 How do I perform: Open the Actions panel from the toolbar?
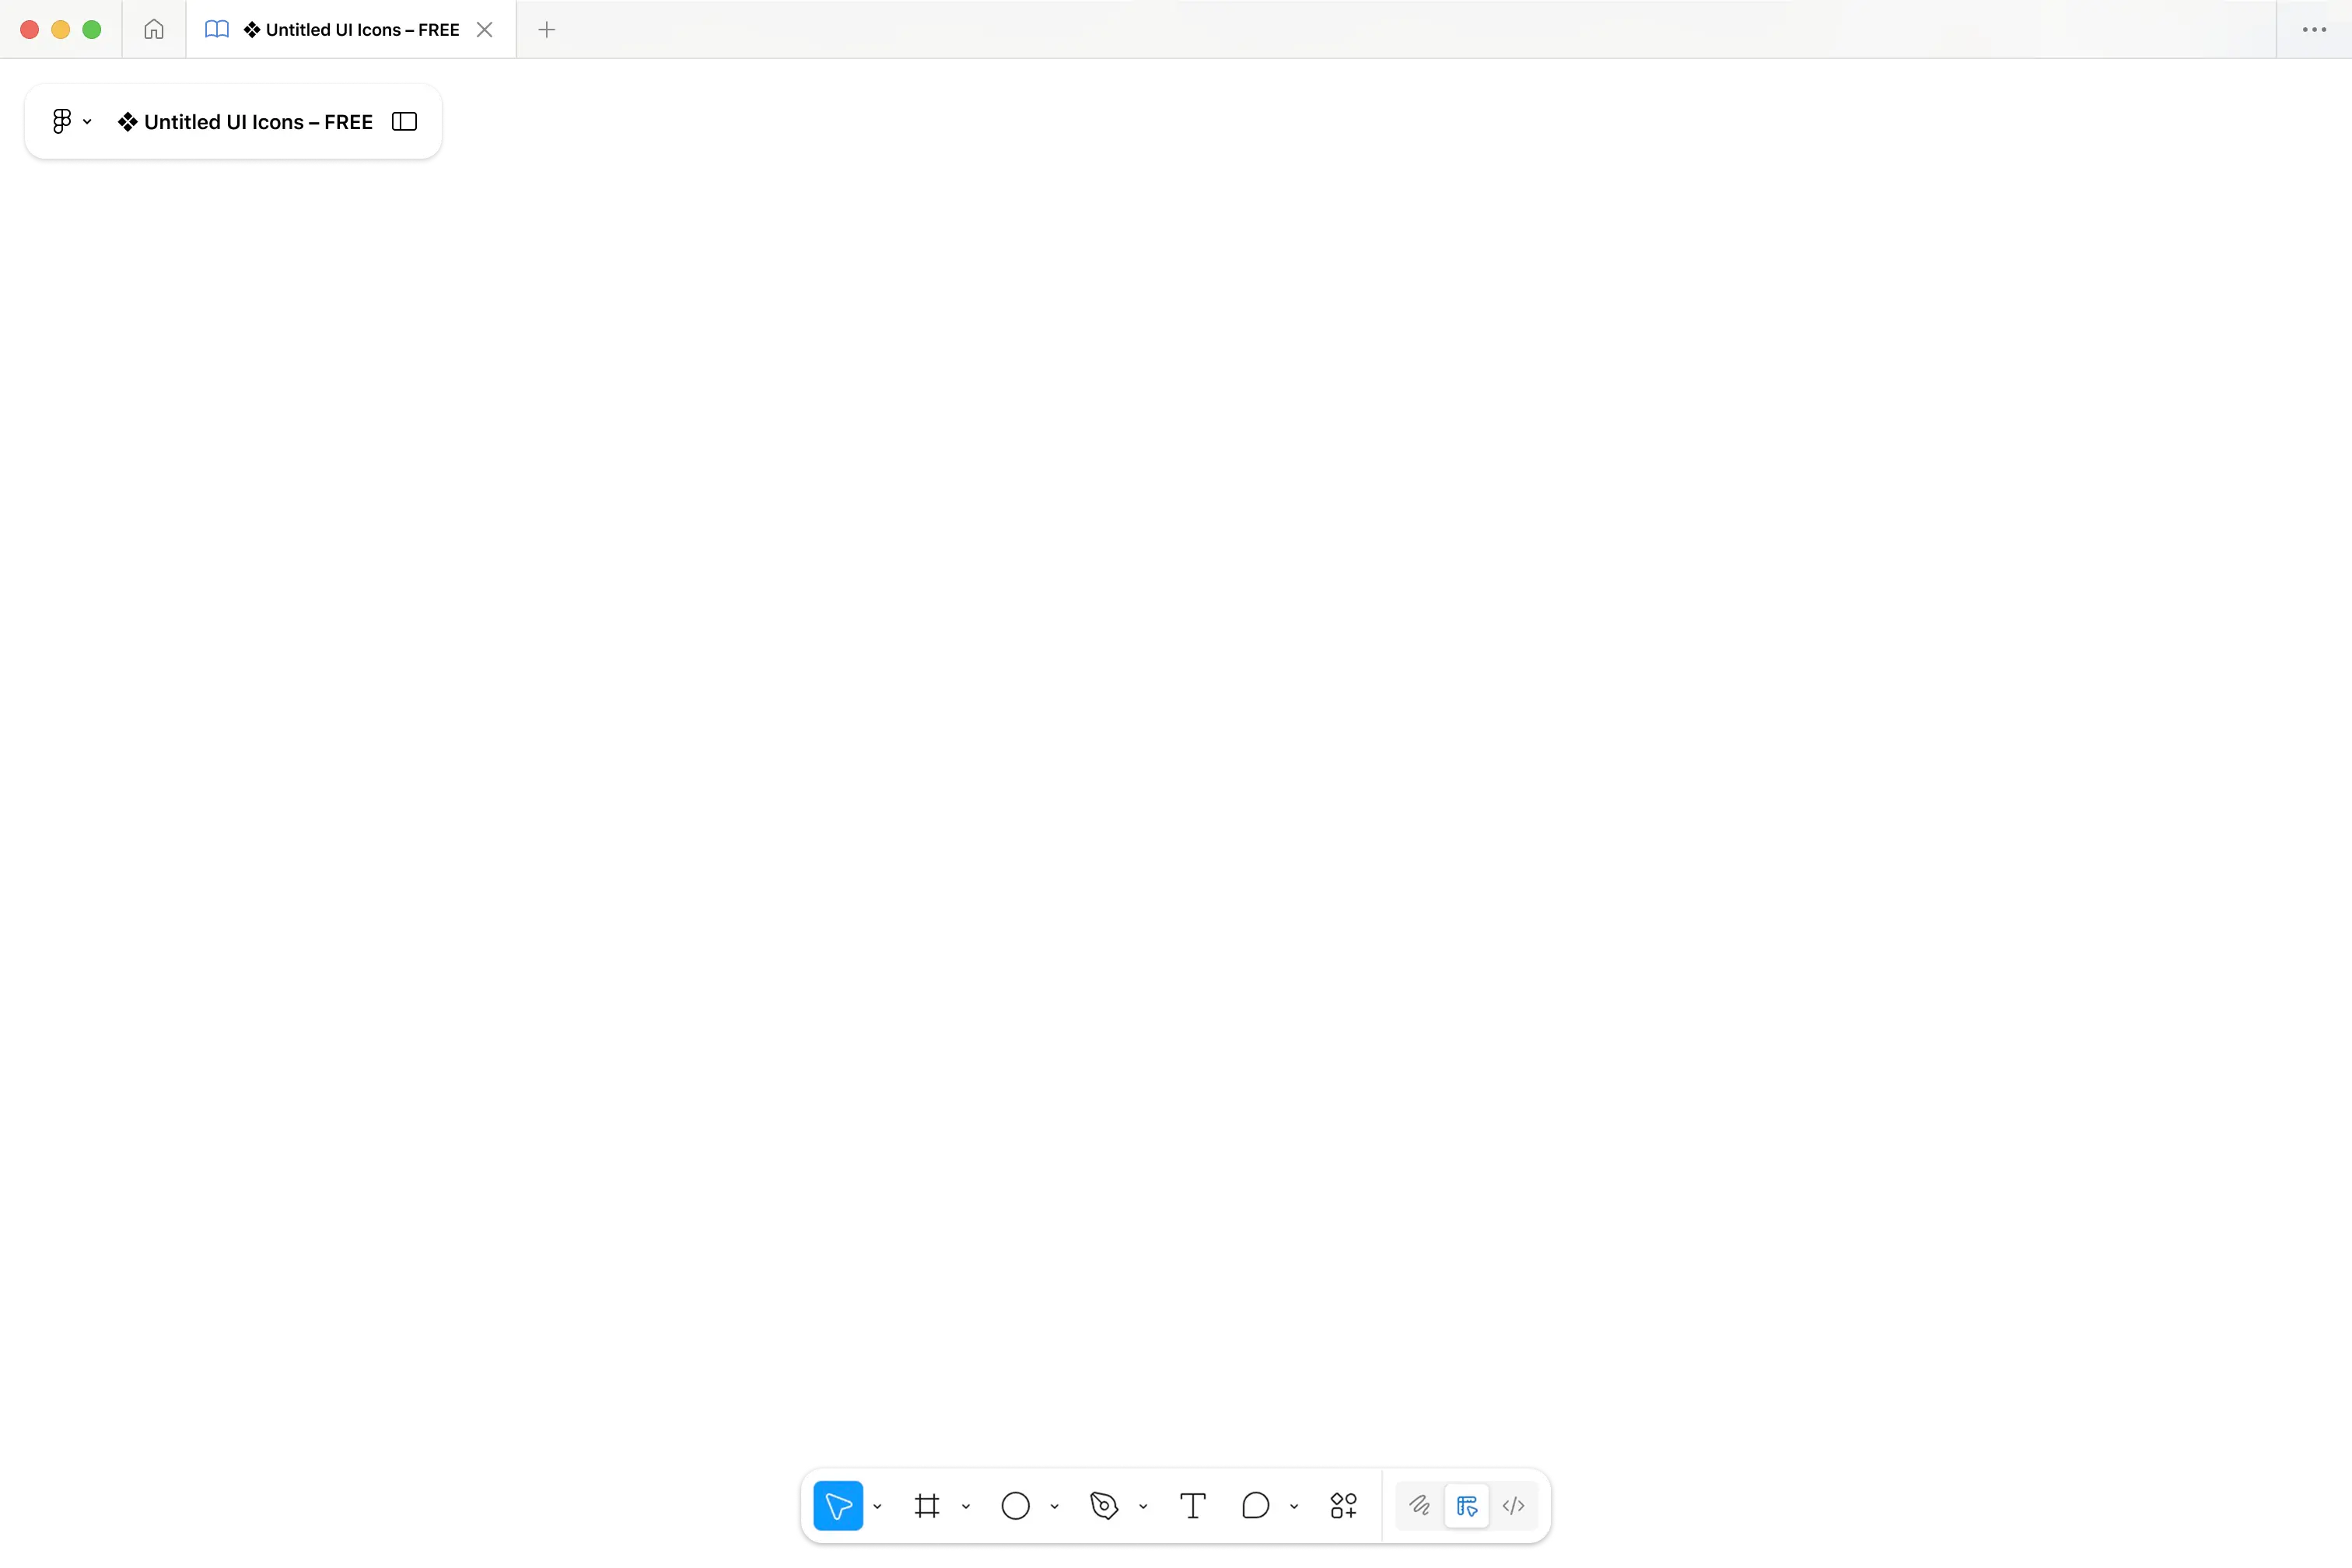click(x=1343, y=1505)
